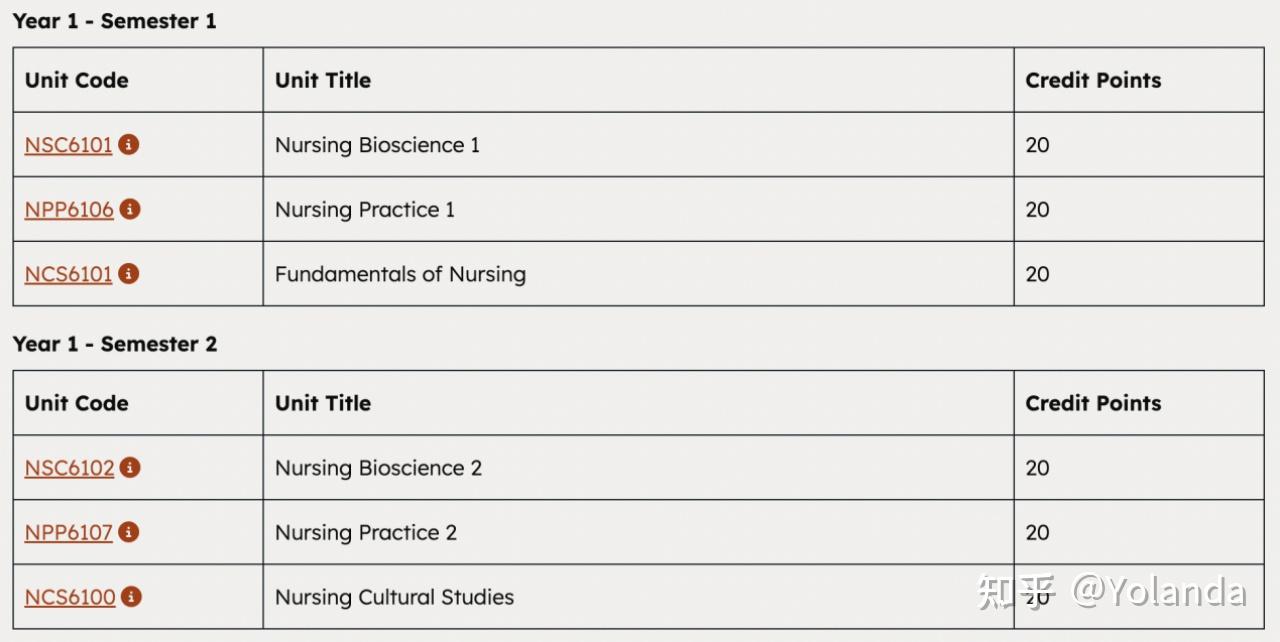The image size is (1280, 642).
Task: Click the Year 1 - Semester 1 heading
Action: 115,21
